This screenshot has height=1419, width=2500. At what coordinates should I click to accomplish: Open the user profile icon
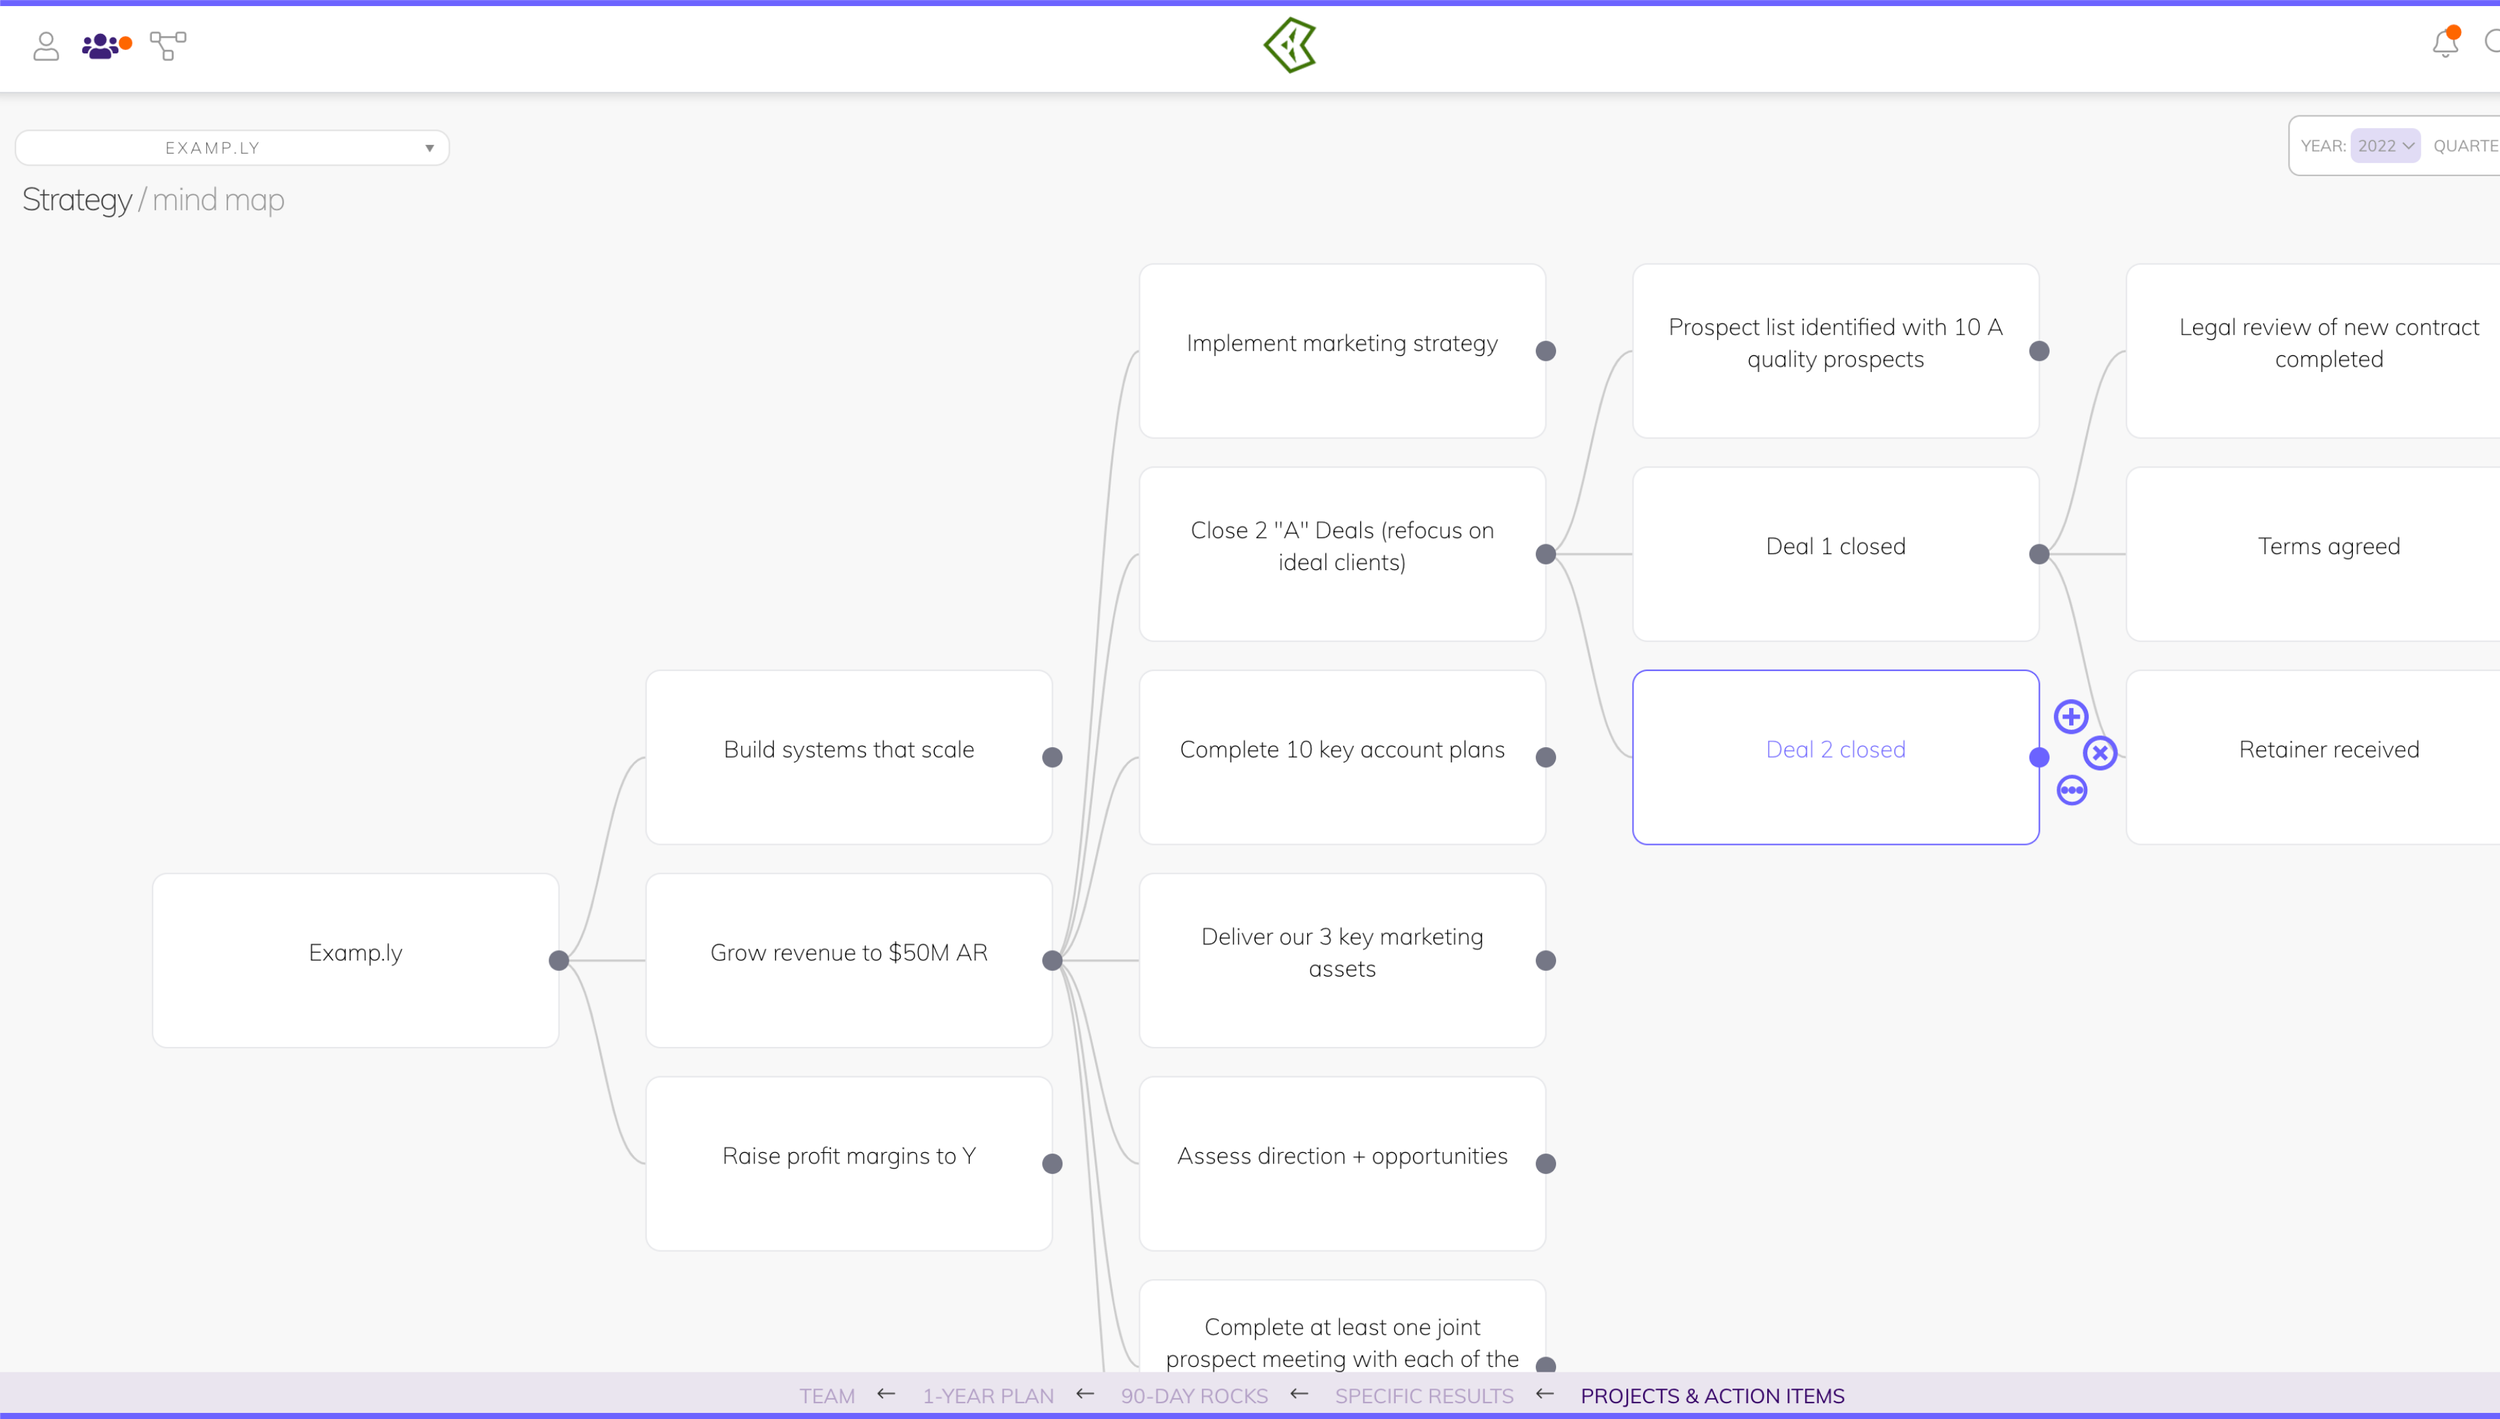click(x=46, y=46)
